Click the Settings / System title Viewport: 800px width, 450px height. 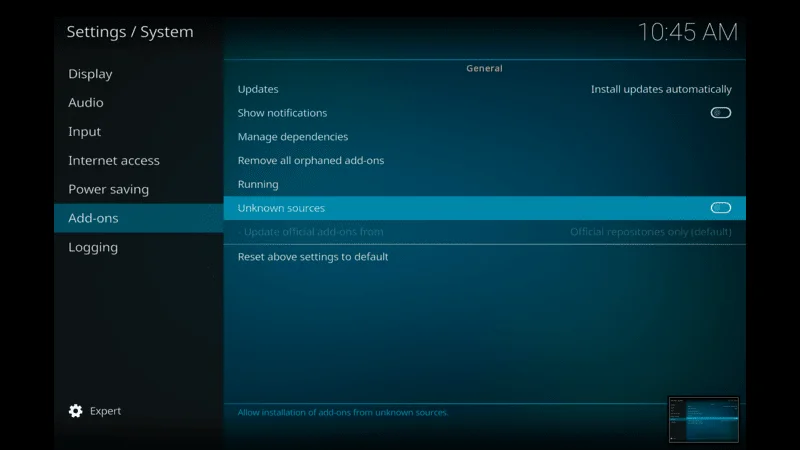tap(130, 32)
